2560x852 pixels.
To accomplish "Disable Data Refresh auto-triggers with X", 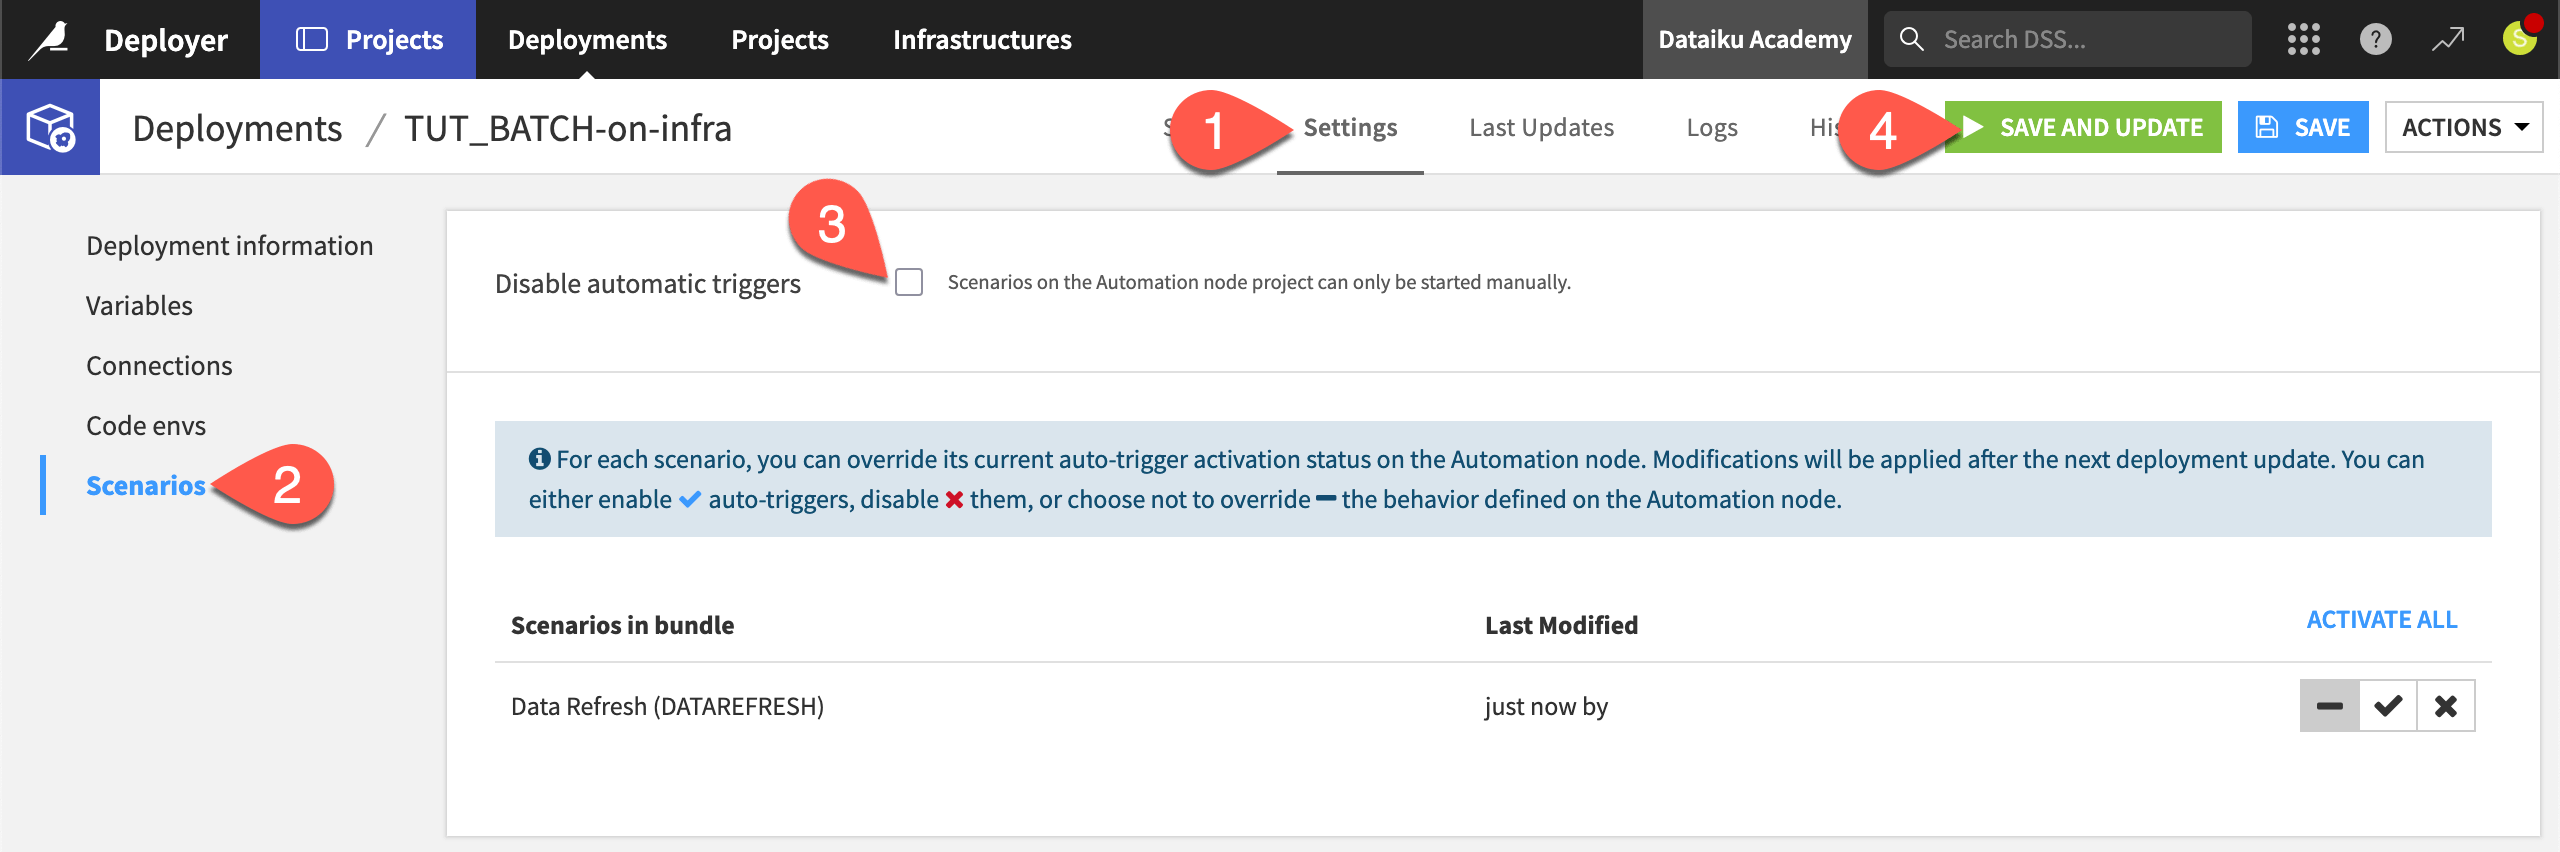I will pos(2446,706).
